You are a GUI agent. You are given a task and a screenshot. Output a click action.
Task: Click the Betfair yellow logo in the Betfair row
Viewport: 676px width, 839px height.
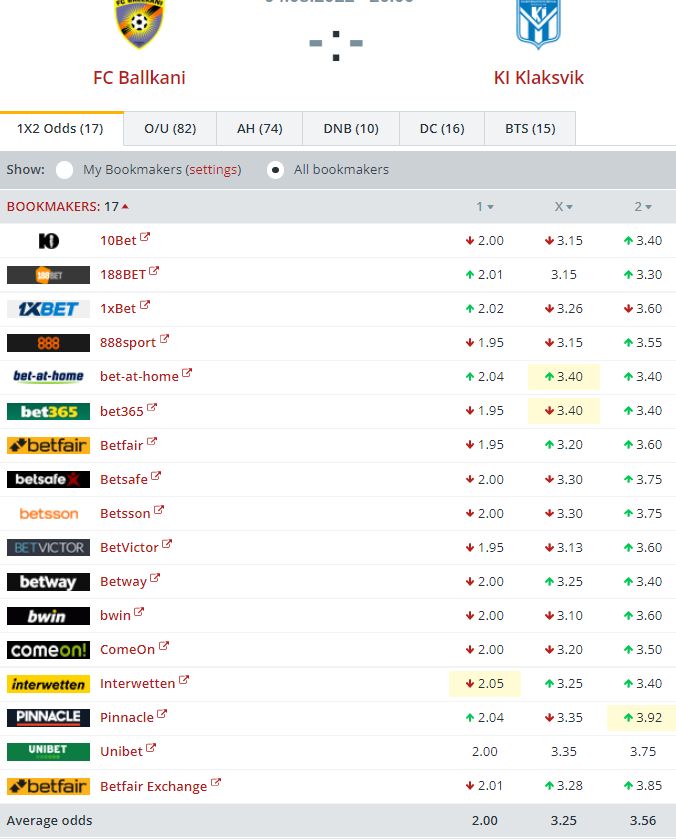48,445
